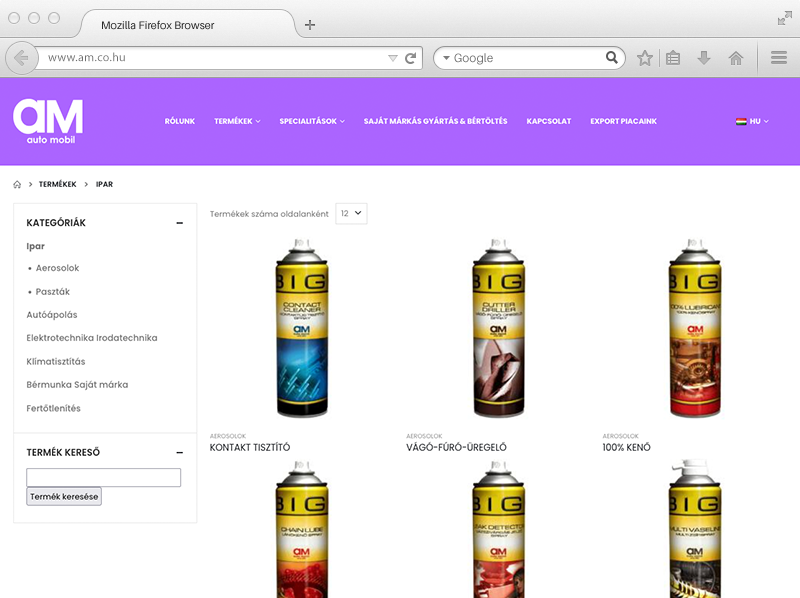Select the Aerosolok subcategory

coord(57,268)
